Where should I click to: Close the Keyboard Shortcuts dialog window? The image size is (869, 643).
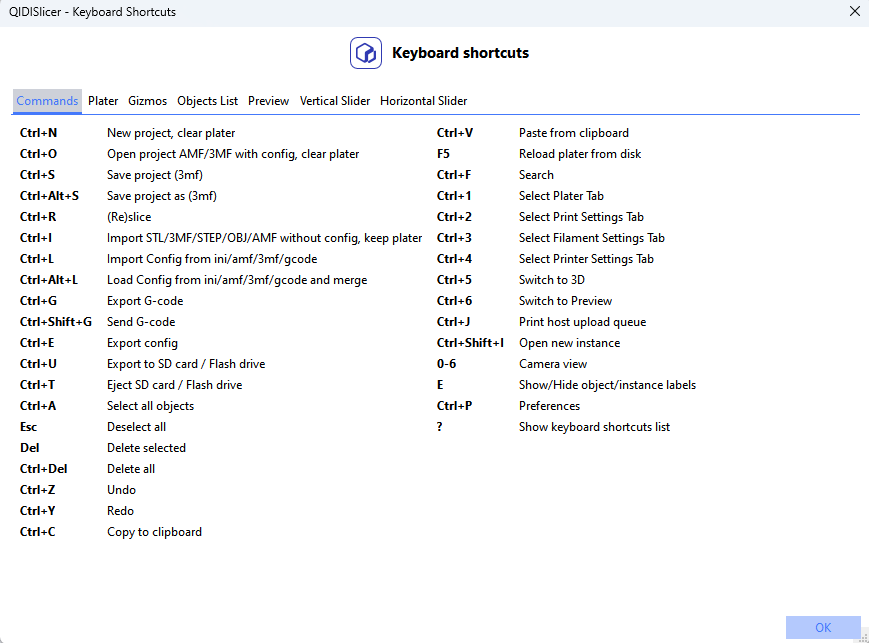(853, 12)
